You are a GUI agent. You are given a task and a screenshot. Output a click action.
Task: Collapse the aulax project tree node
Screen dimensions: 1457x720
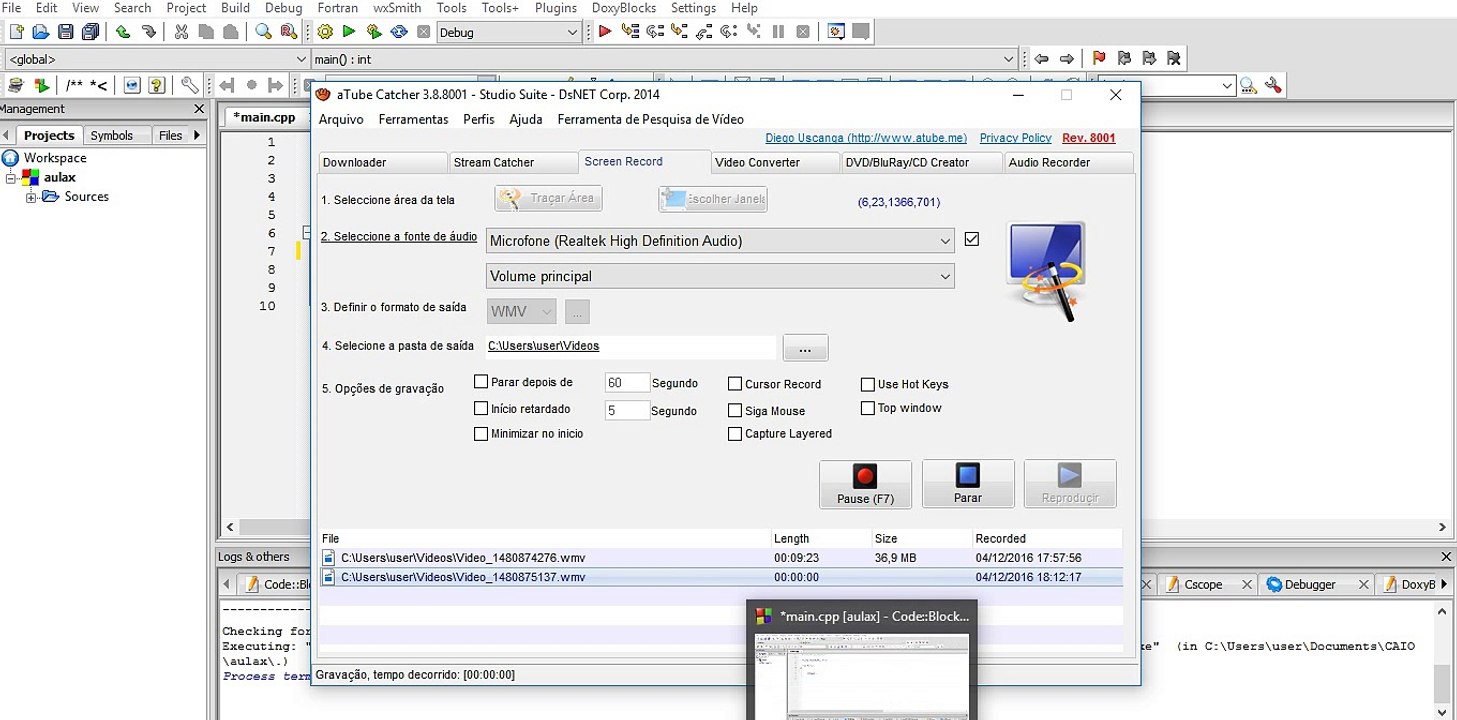click(12, 178)
